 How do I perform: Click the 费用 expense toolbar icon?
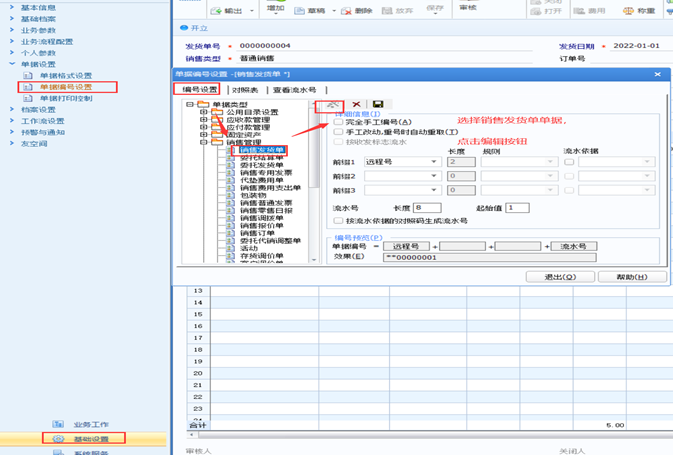click(579, 11)
